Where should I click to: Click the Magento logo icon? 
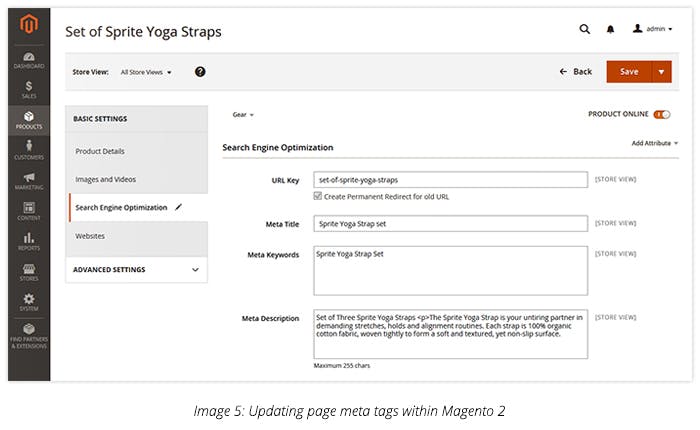point(29,23)
